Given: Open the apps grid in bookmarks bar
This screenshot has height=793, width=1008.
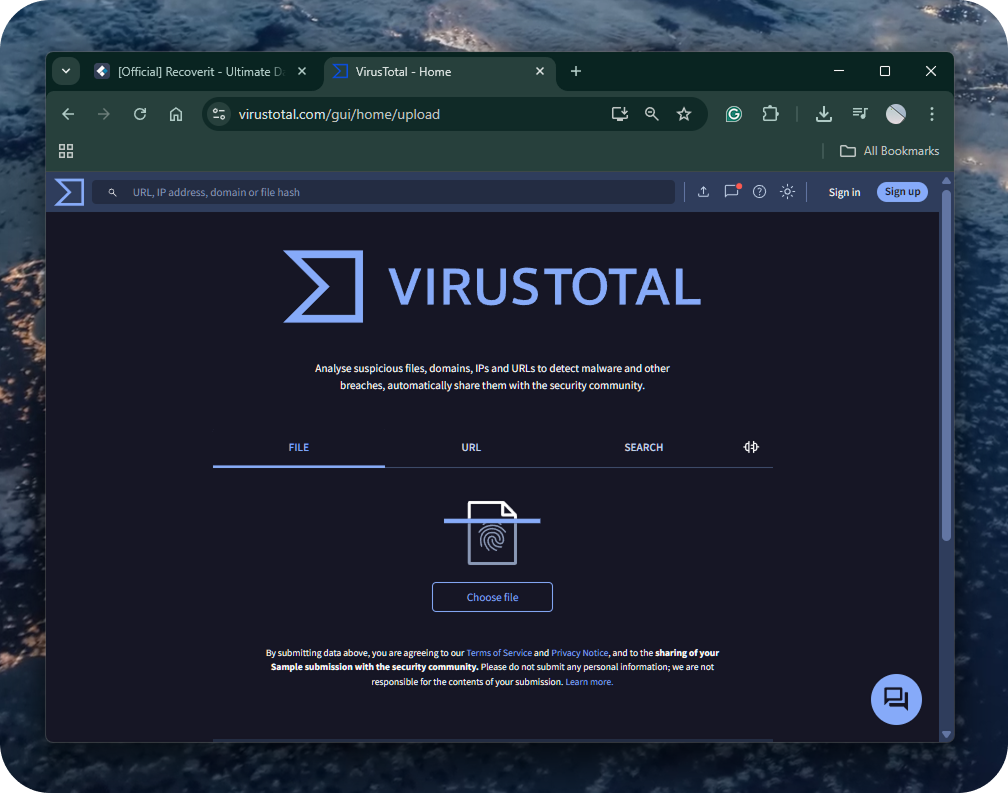Looking at the screenshot, I should pos(66,151).
